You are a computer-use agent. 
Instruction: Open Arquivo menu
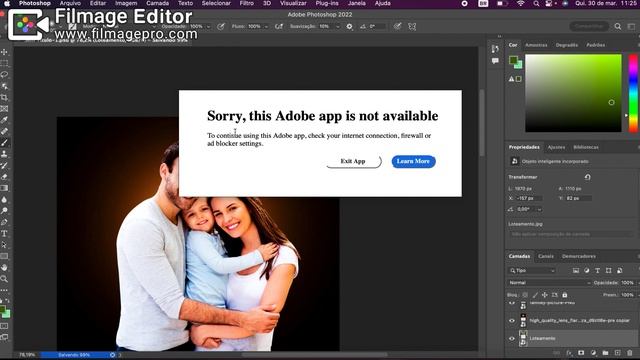pyautogui.click(x=70, y=3)
